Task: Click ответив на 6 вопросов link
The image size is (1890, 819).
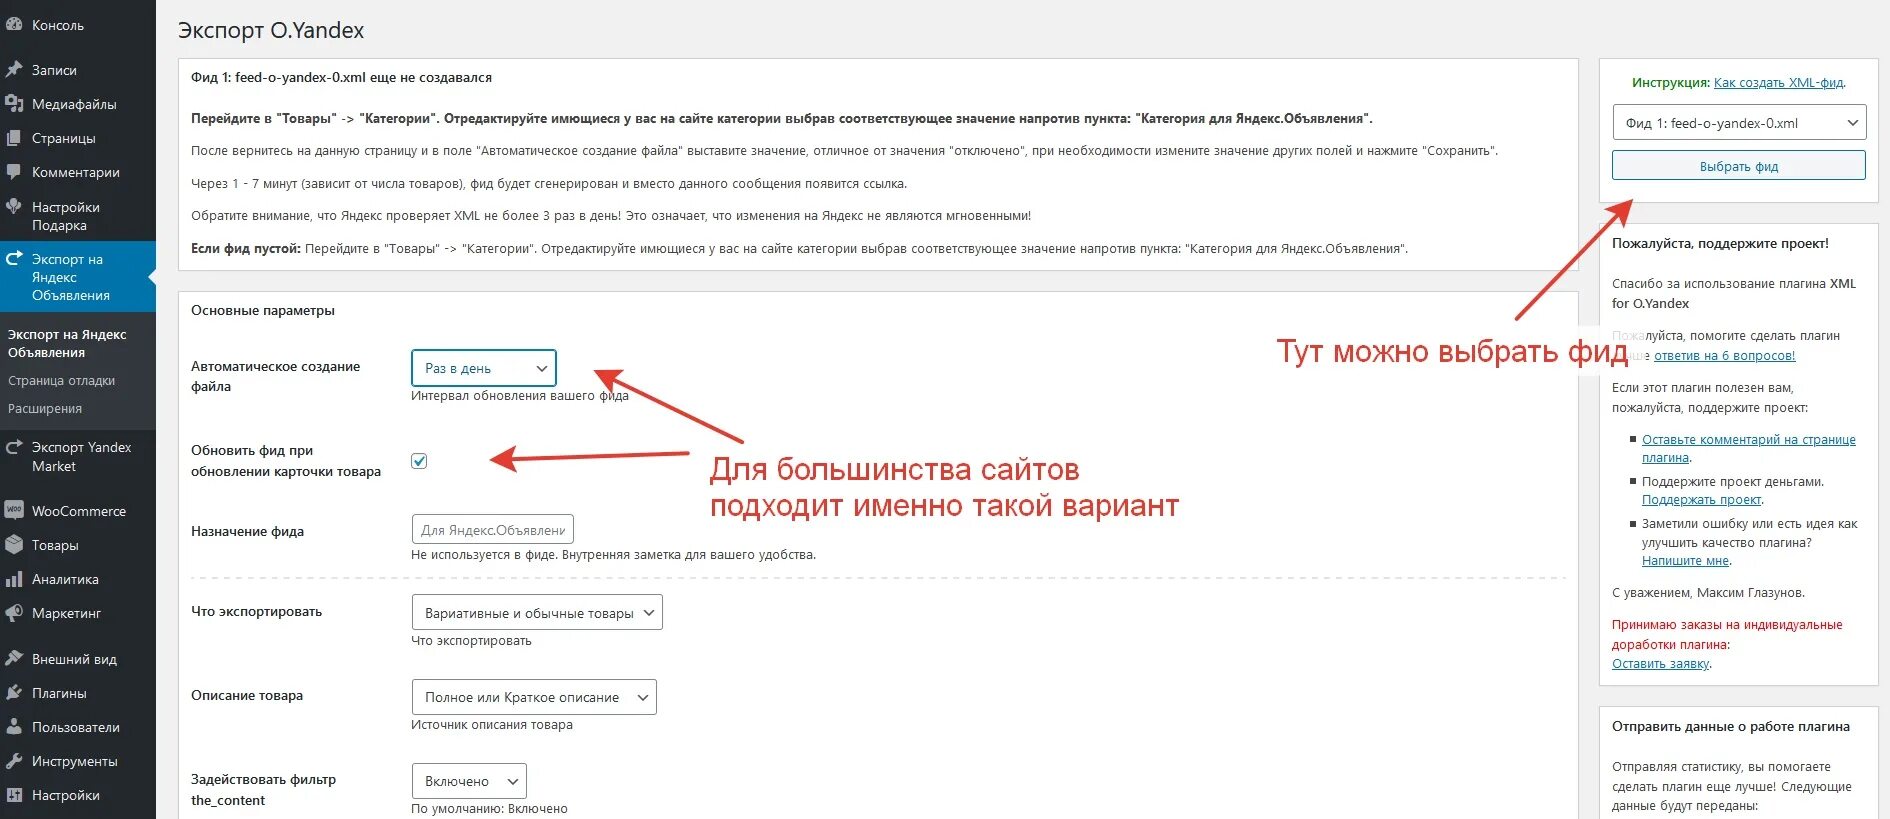Action: [x=1724, y=356]
